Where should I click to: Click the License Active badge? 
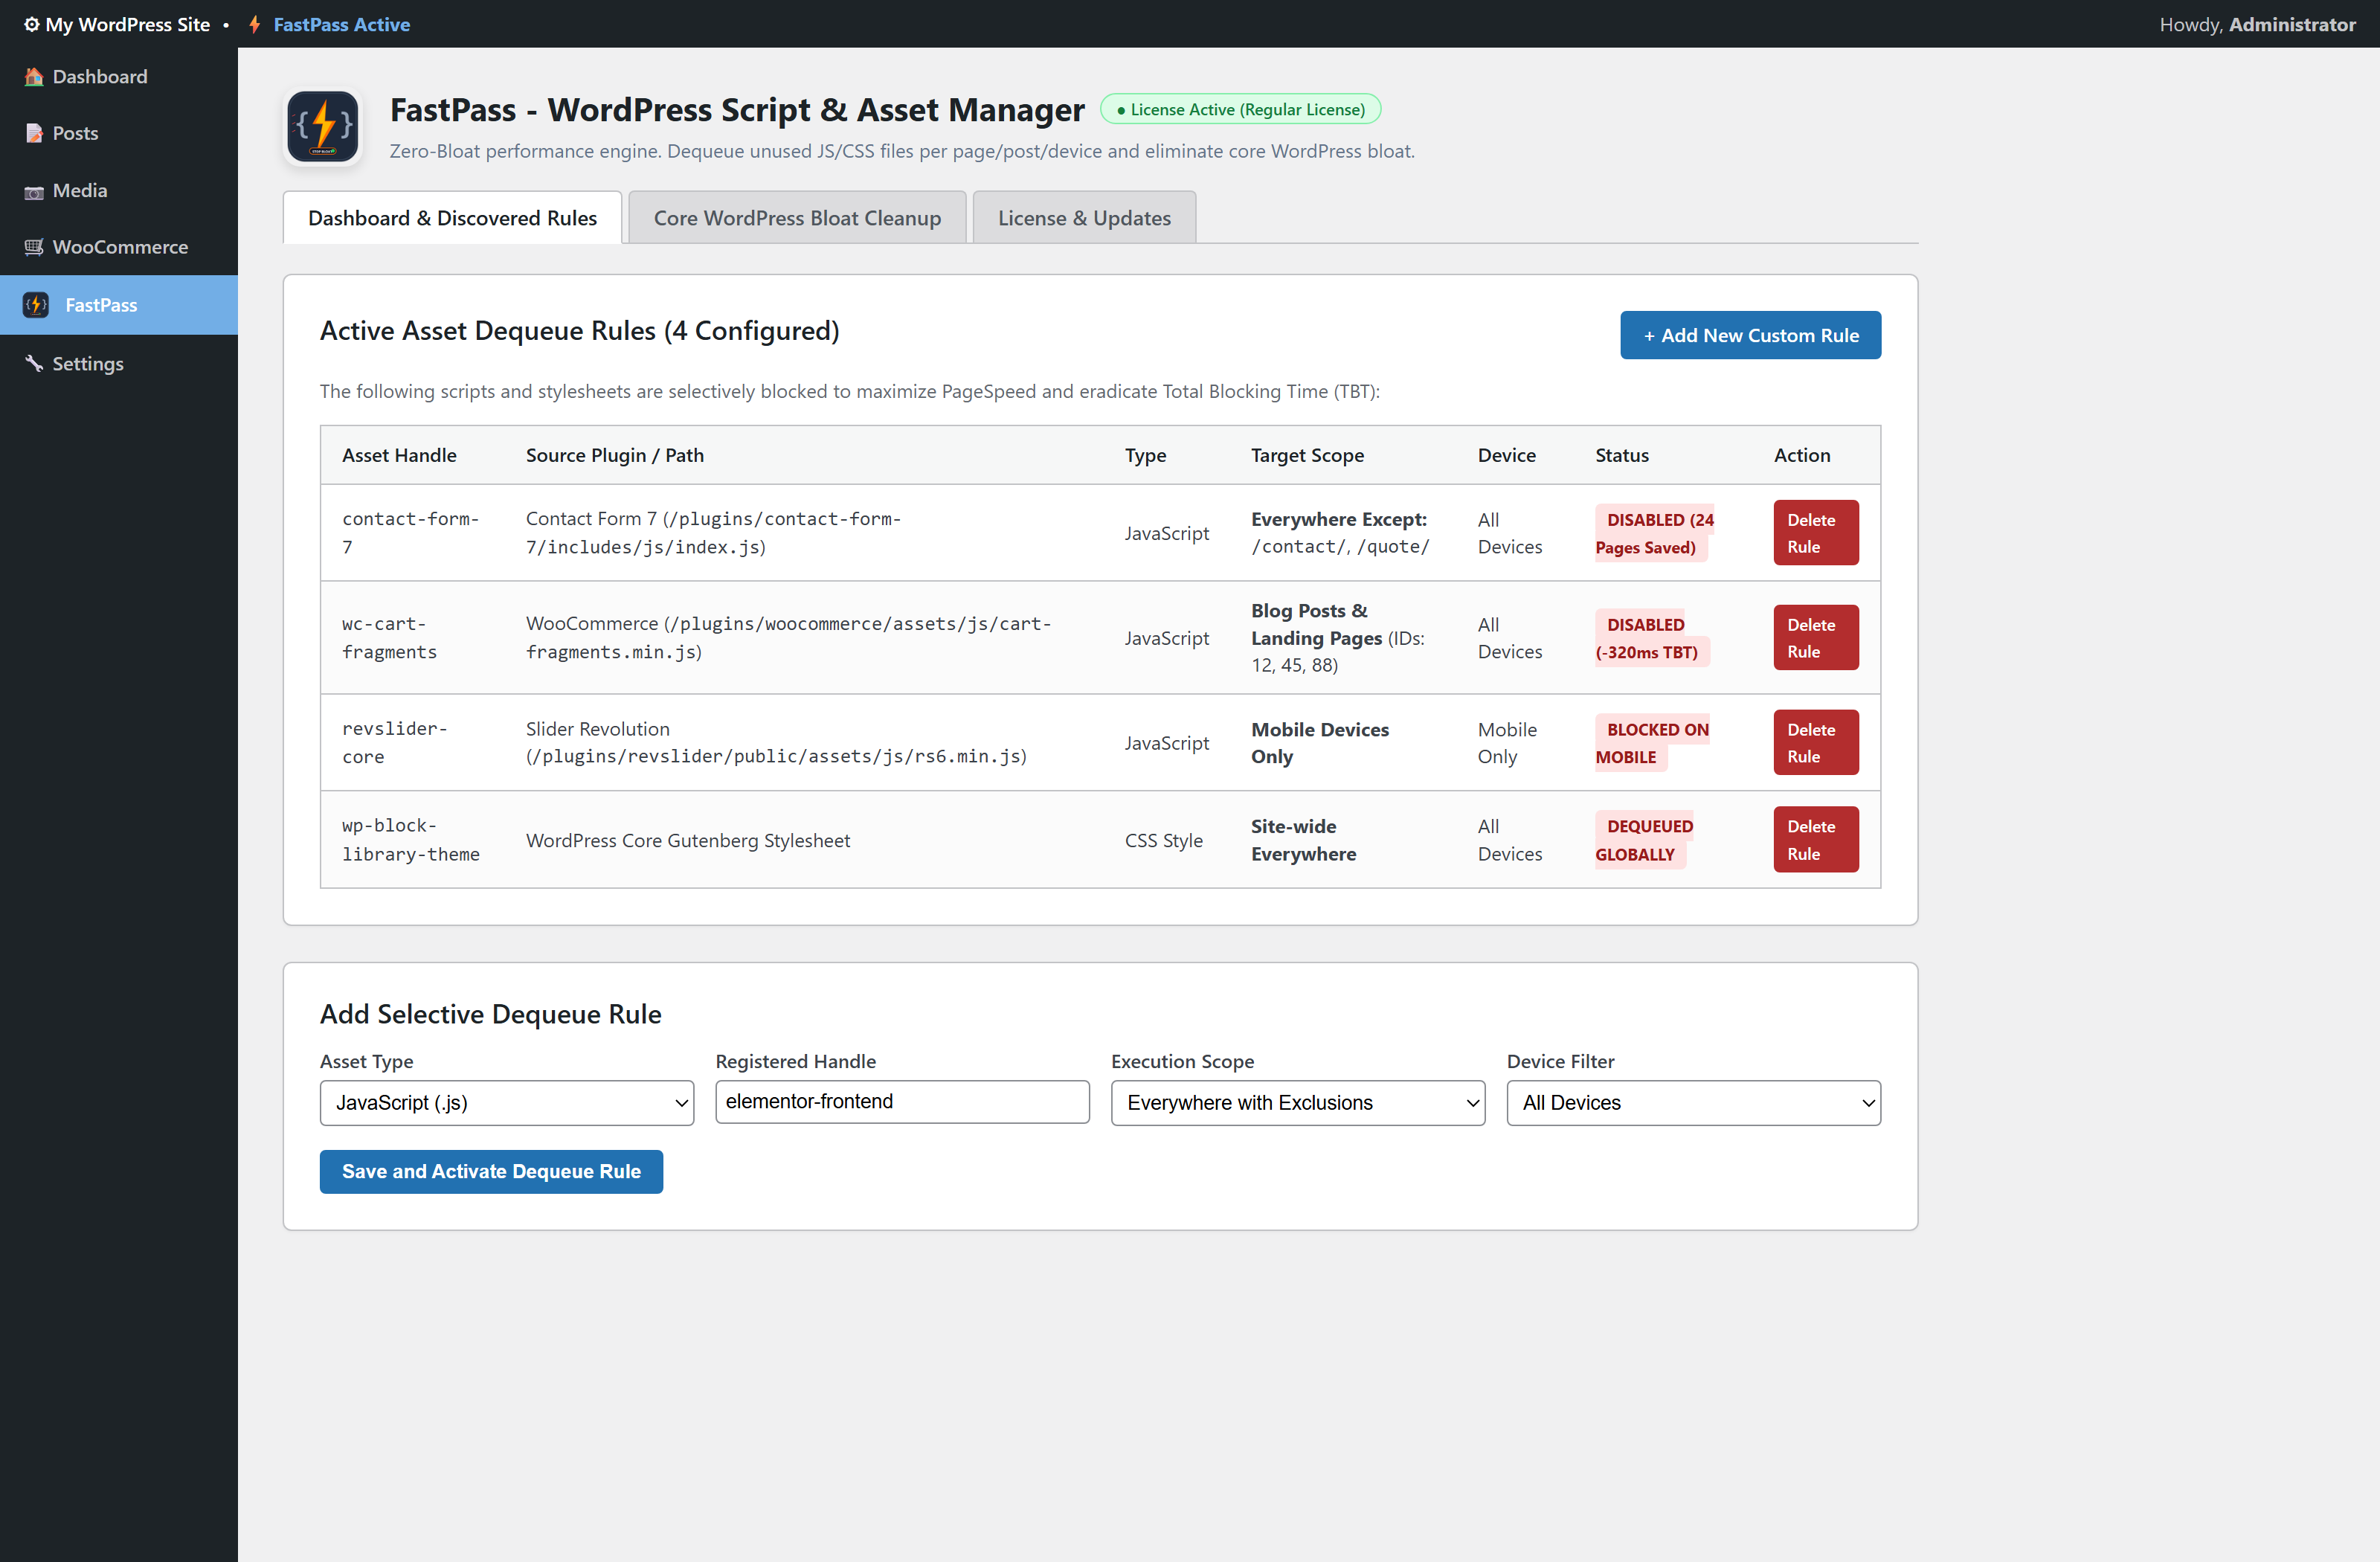click(x=1240, y=109)
